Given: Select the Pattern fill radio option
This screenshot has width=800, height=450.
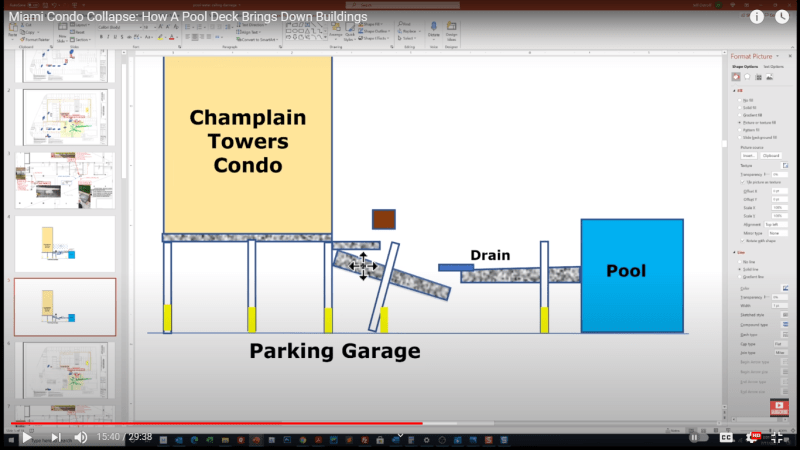Looking at the screenshot, I should click(x=740, y=130).
